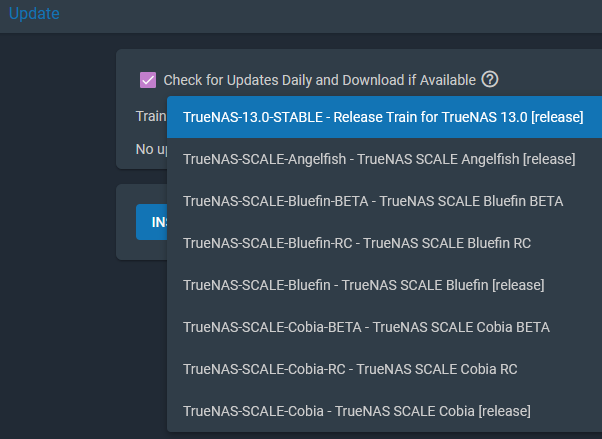Click the help icon beside Check for Updates
602x439 pixels.
(490, 80)
